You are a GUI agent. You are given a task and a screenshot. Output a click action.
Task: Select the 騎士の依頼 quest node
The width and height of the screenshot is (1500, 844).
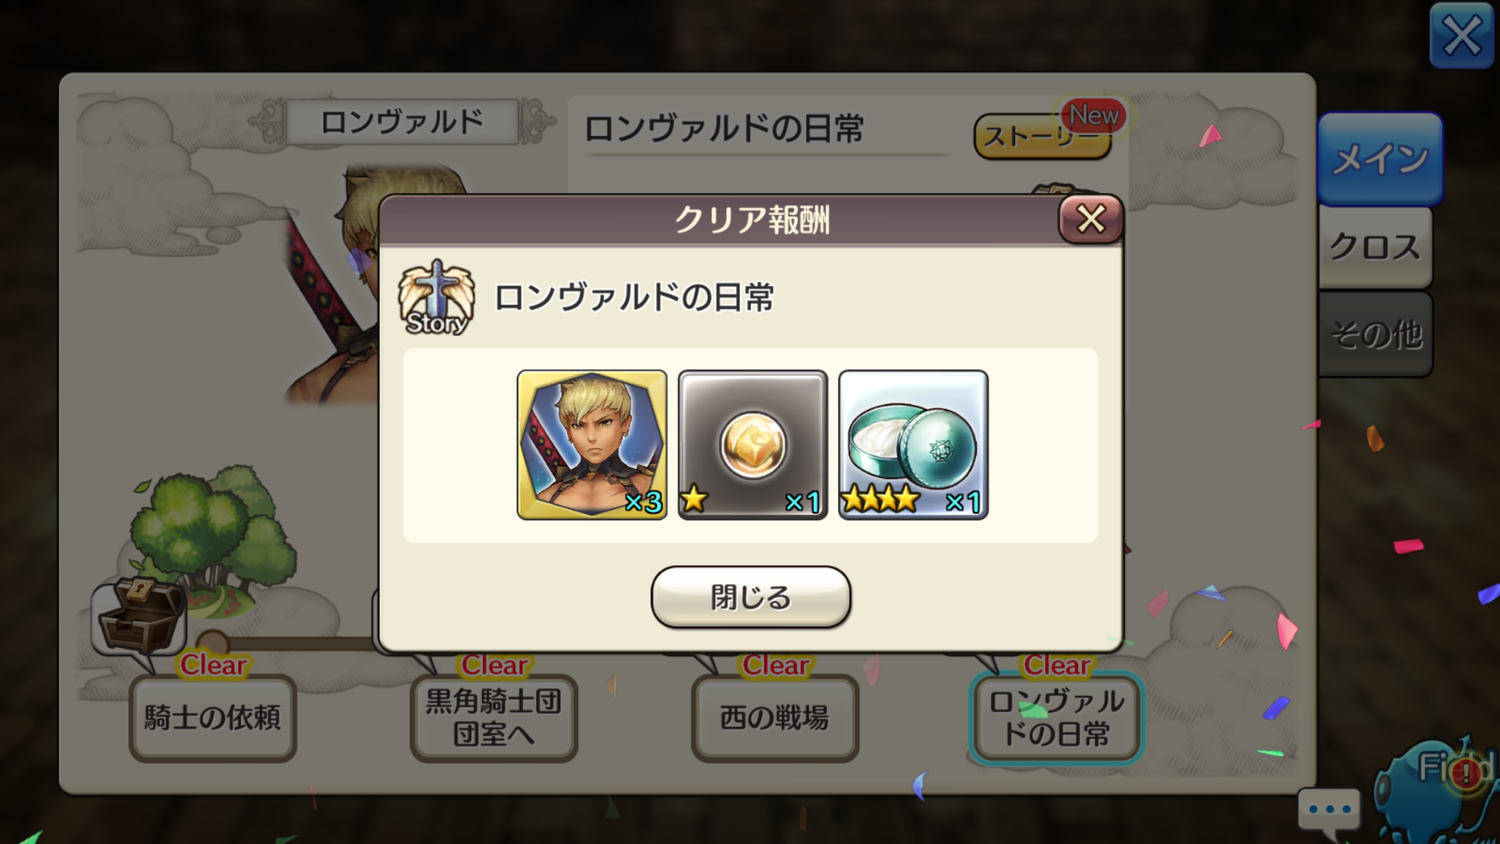[x=213, y=718]
